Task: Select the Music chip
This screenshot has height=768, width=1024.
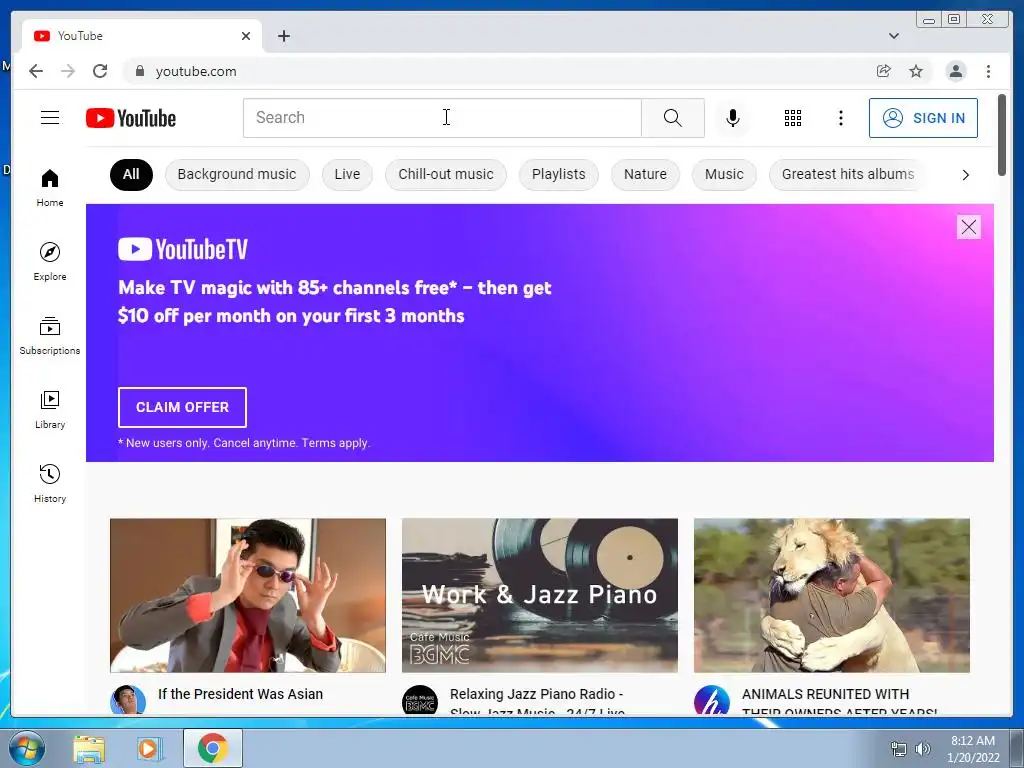Action: (724, 174)
